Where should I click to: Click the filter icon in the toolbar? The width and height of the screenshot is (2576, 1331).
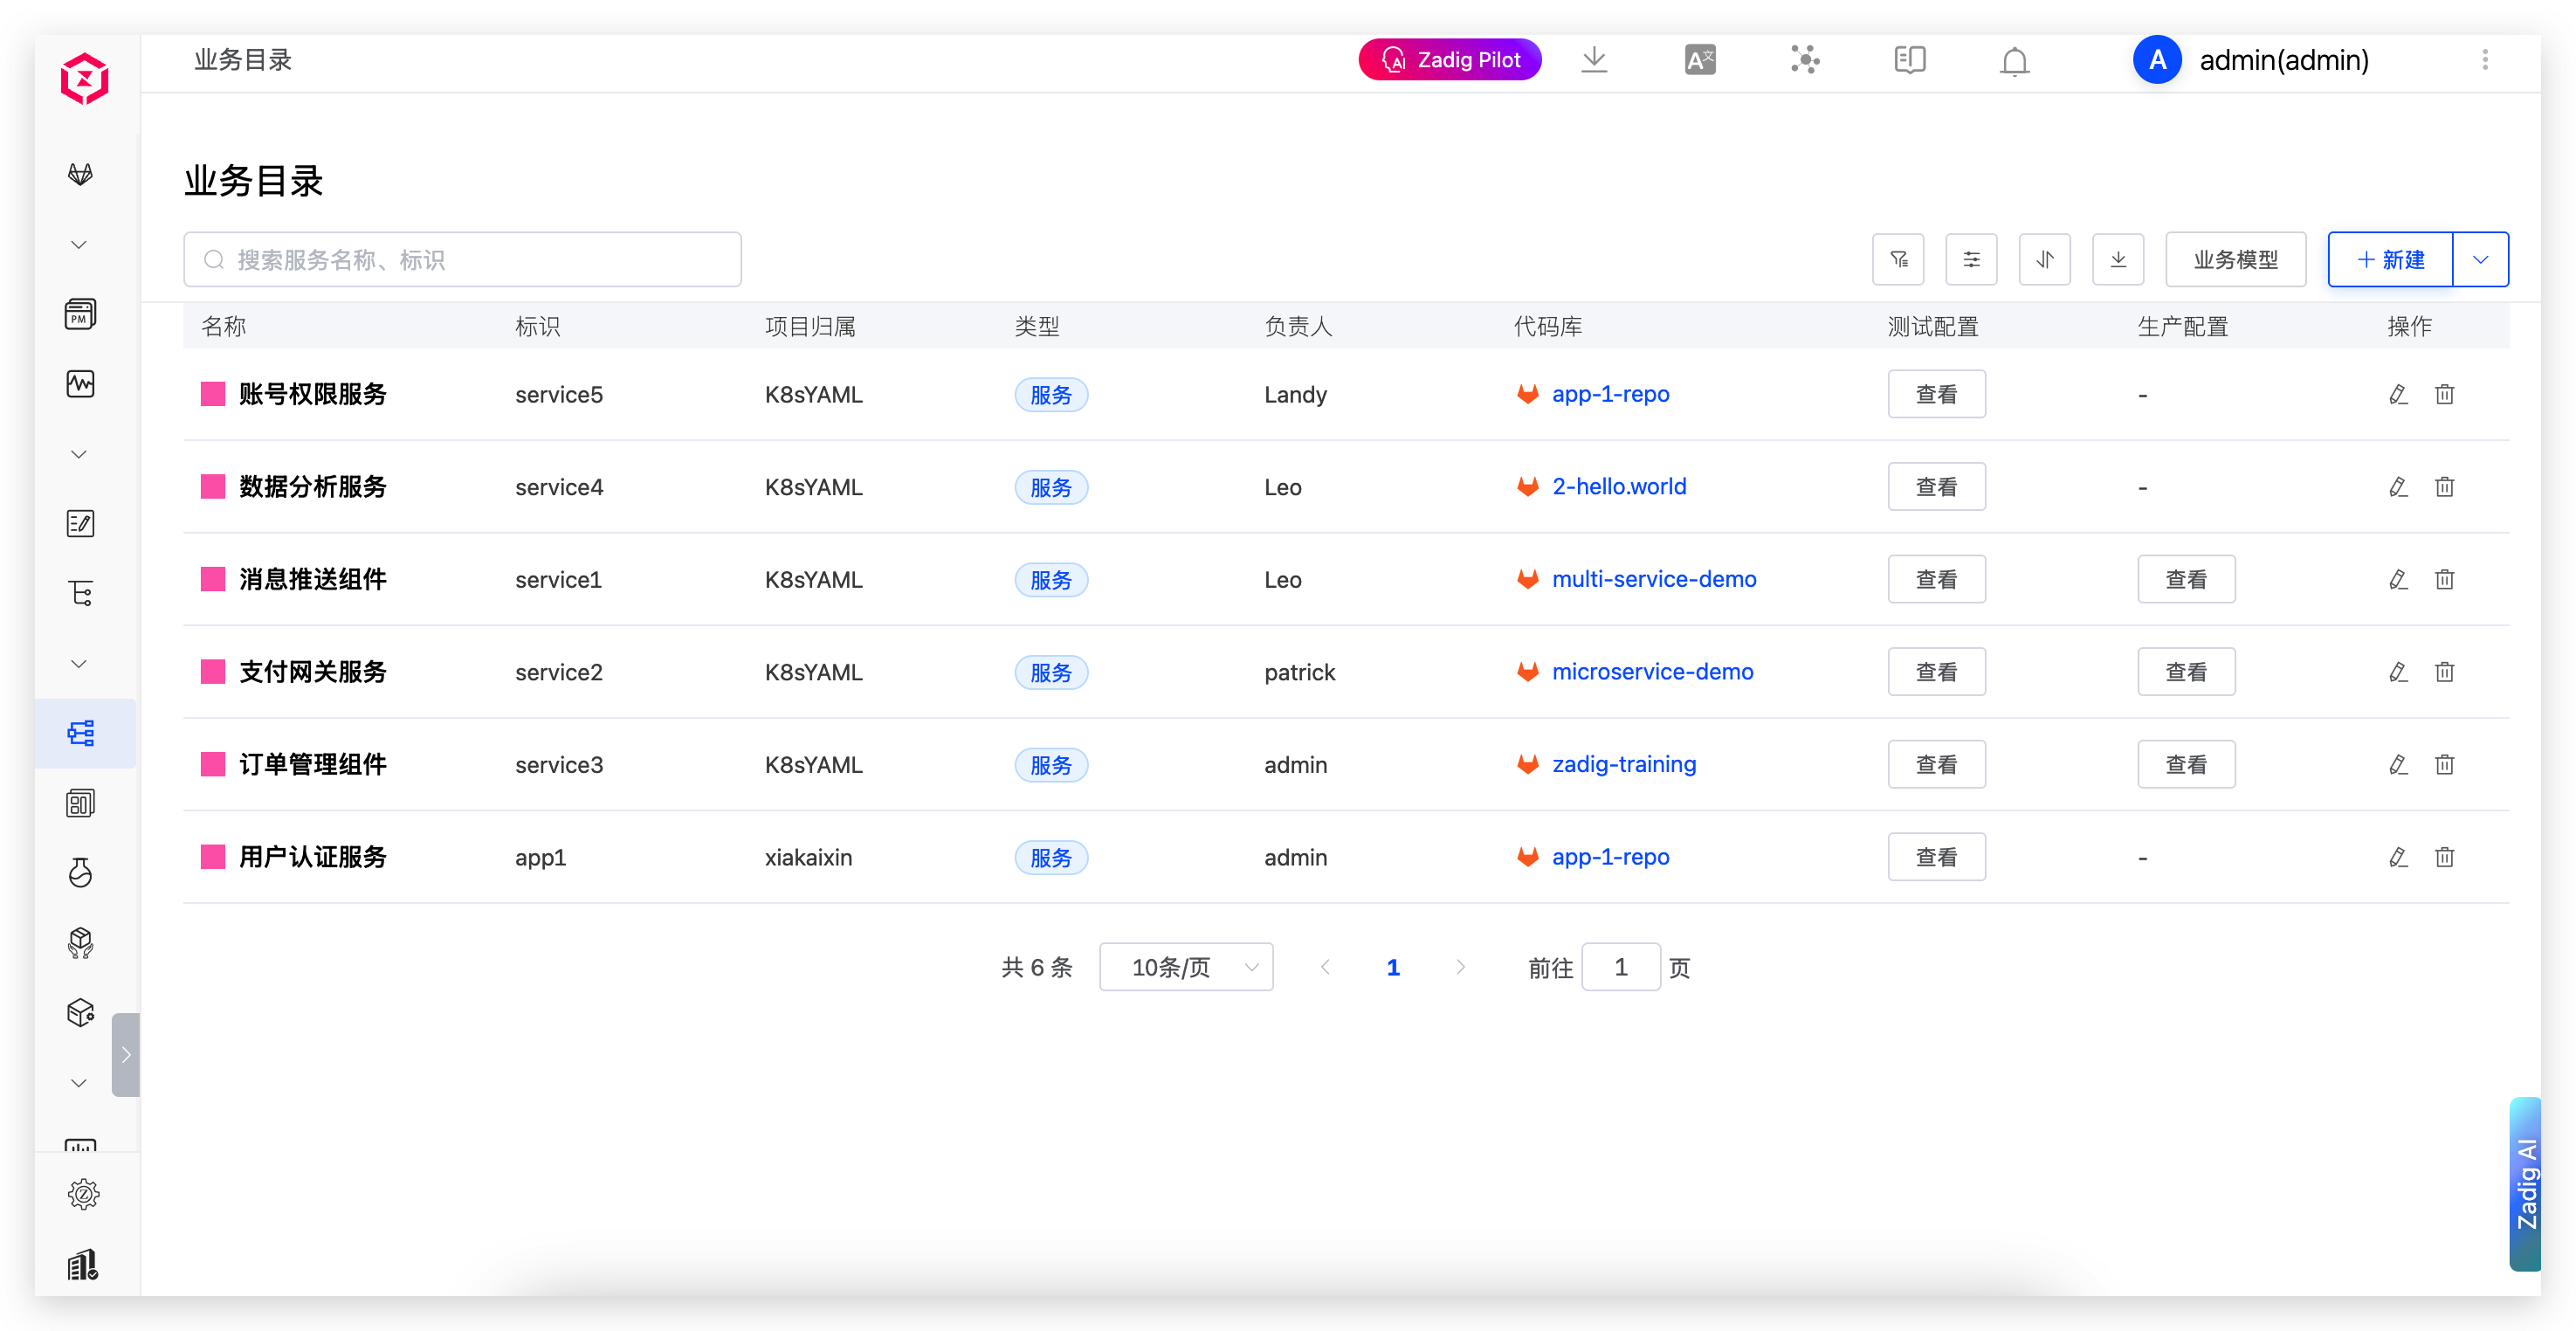tap(1898, 260)
